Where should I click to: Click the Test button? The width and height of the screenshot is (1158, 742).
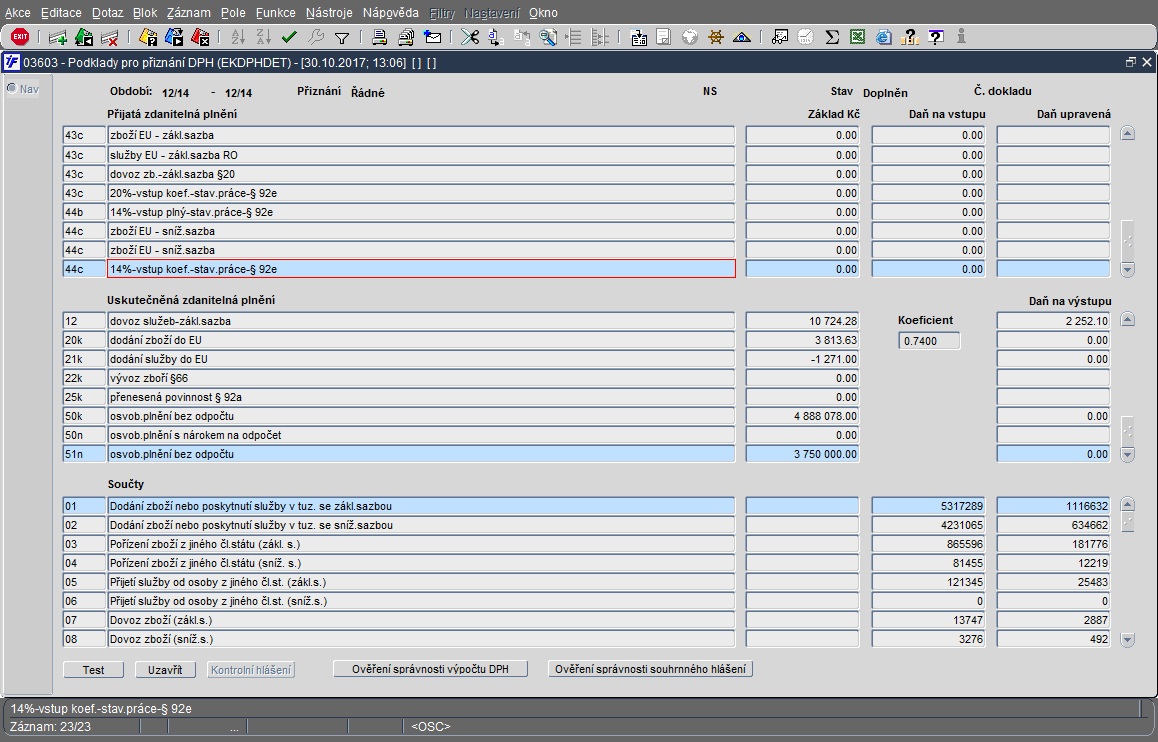[x=93, y=670]
